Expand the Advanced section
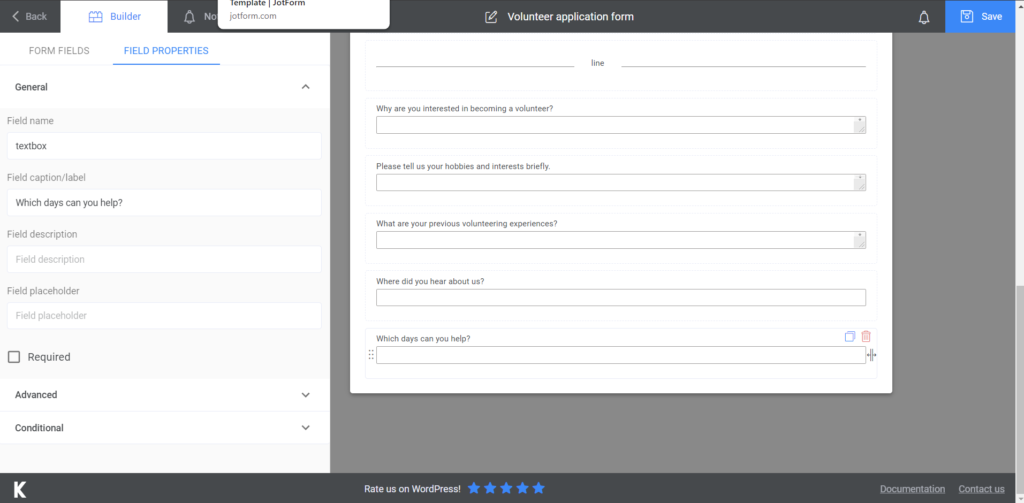This screenshot has width=1024, height=503. point(165,395)
